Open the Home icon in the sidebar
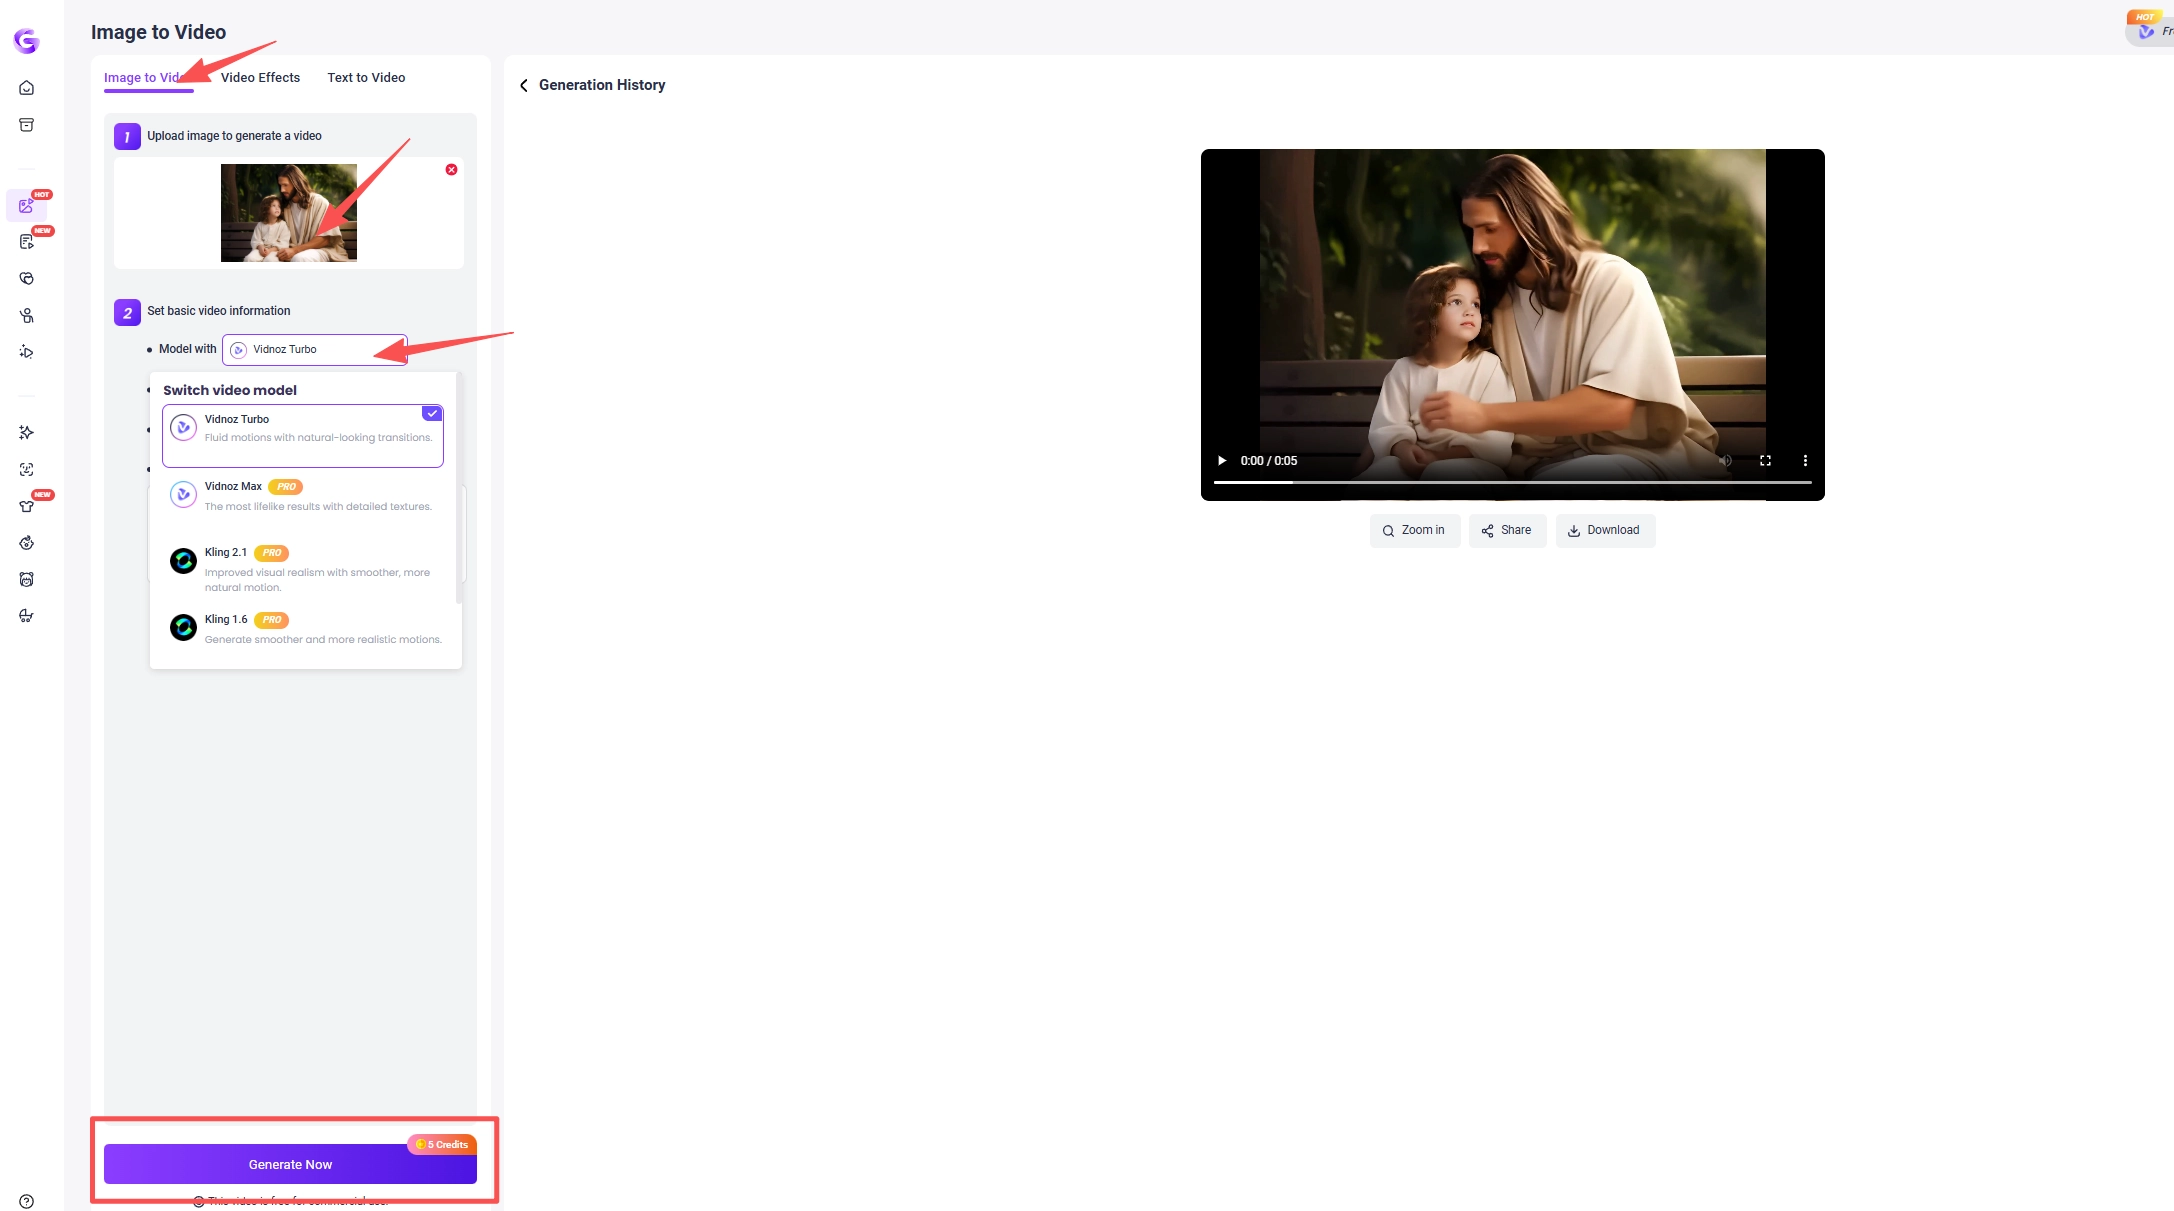The height and width of the screenshot is (1211, 2174). pyautogui.click(x=26, y=87)
